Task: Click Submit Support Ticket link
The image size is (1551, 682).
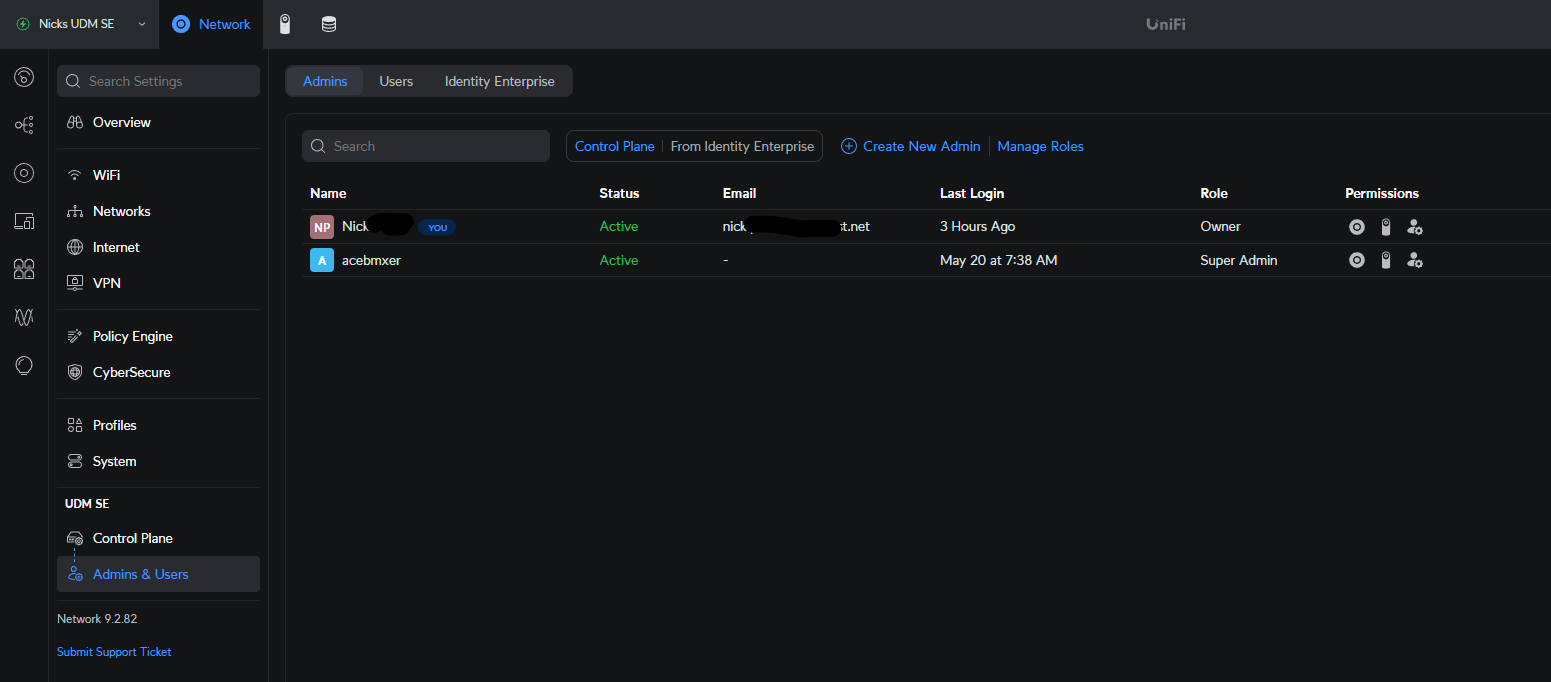Action: pyautogui.click(x=114, y=652)
